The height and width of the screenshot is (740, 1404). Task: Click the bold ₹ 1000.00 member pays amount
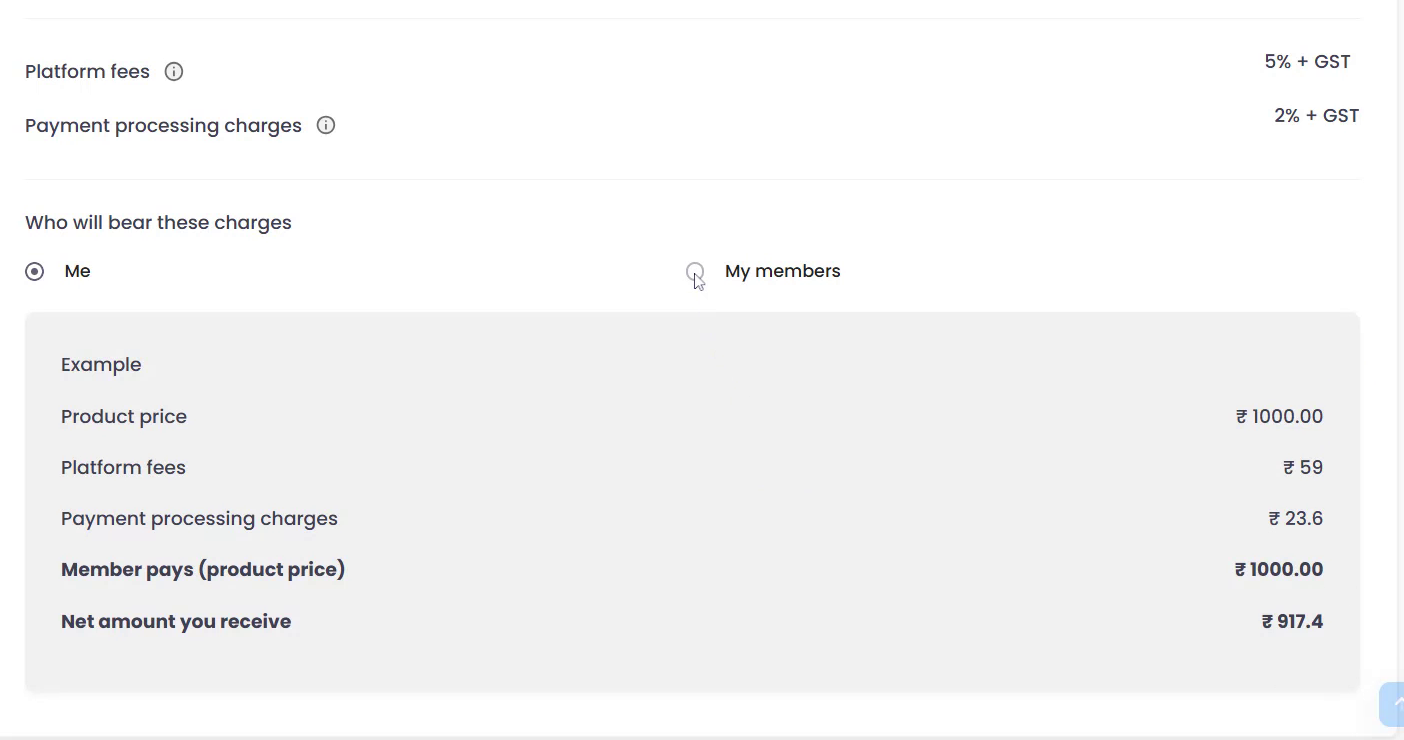[x=1279, y=570]
